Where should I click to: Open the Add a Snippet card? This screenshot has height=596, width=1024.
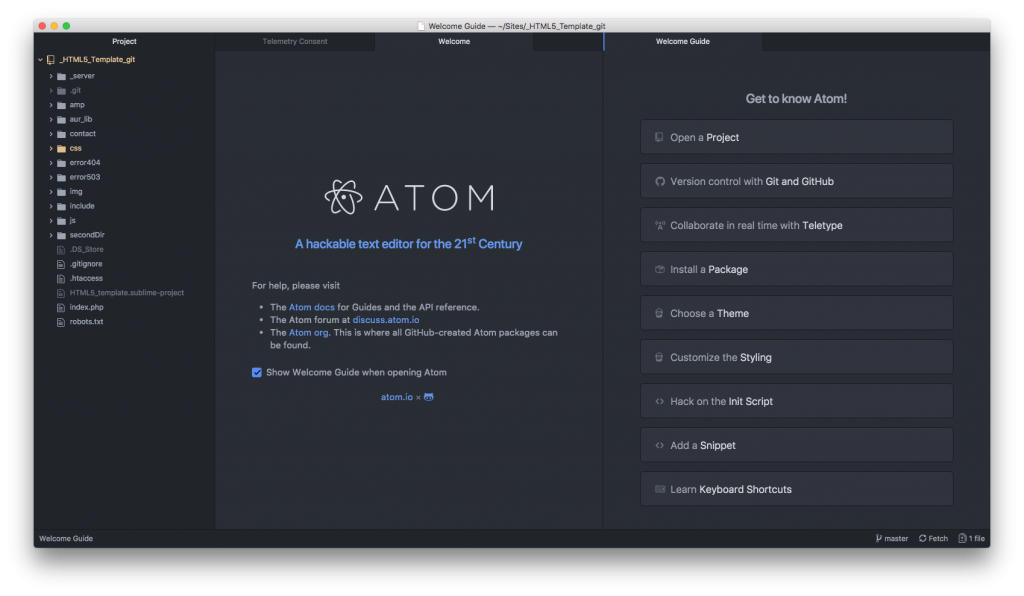click(x=796, y=445)
